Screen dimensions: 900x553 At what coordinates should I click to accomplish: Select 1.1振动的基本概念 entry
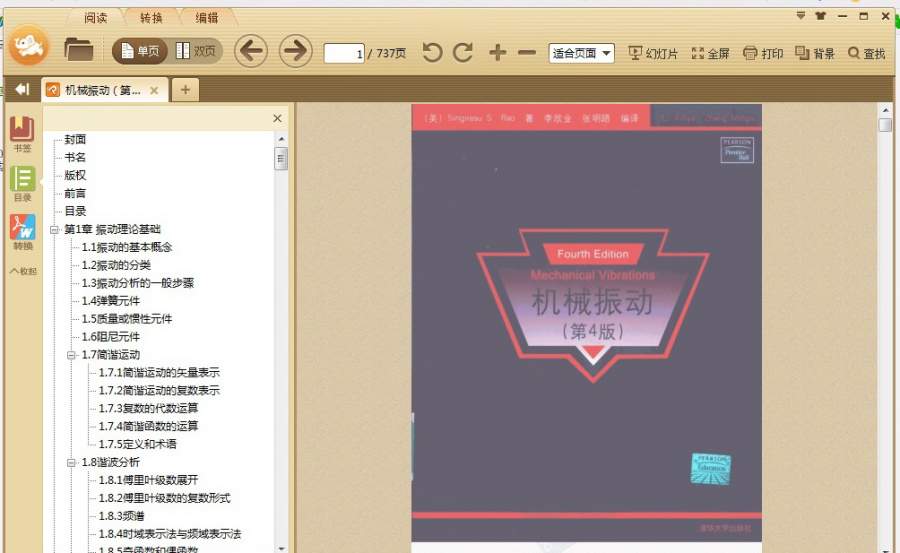point(127,247)
